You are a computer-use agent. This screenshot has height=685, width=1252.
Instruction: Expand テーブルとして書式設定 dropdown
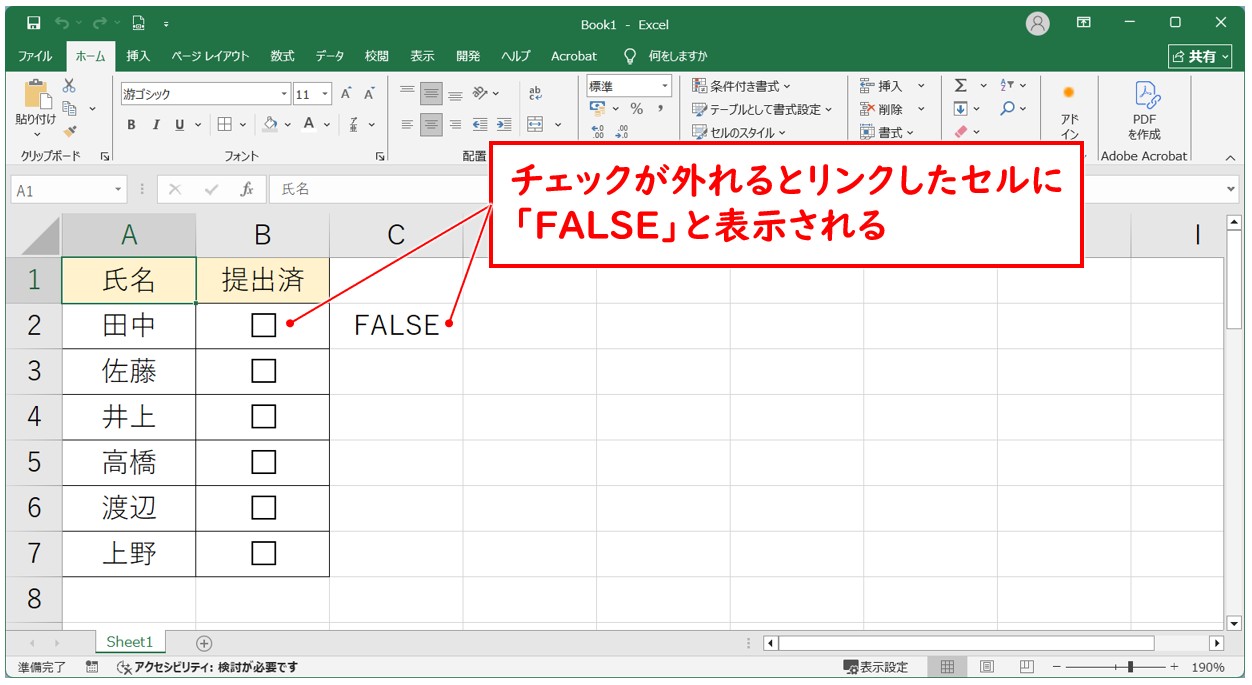[x=829, y=109]
